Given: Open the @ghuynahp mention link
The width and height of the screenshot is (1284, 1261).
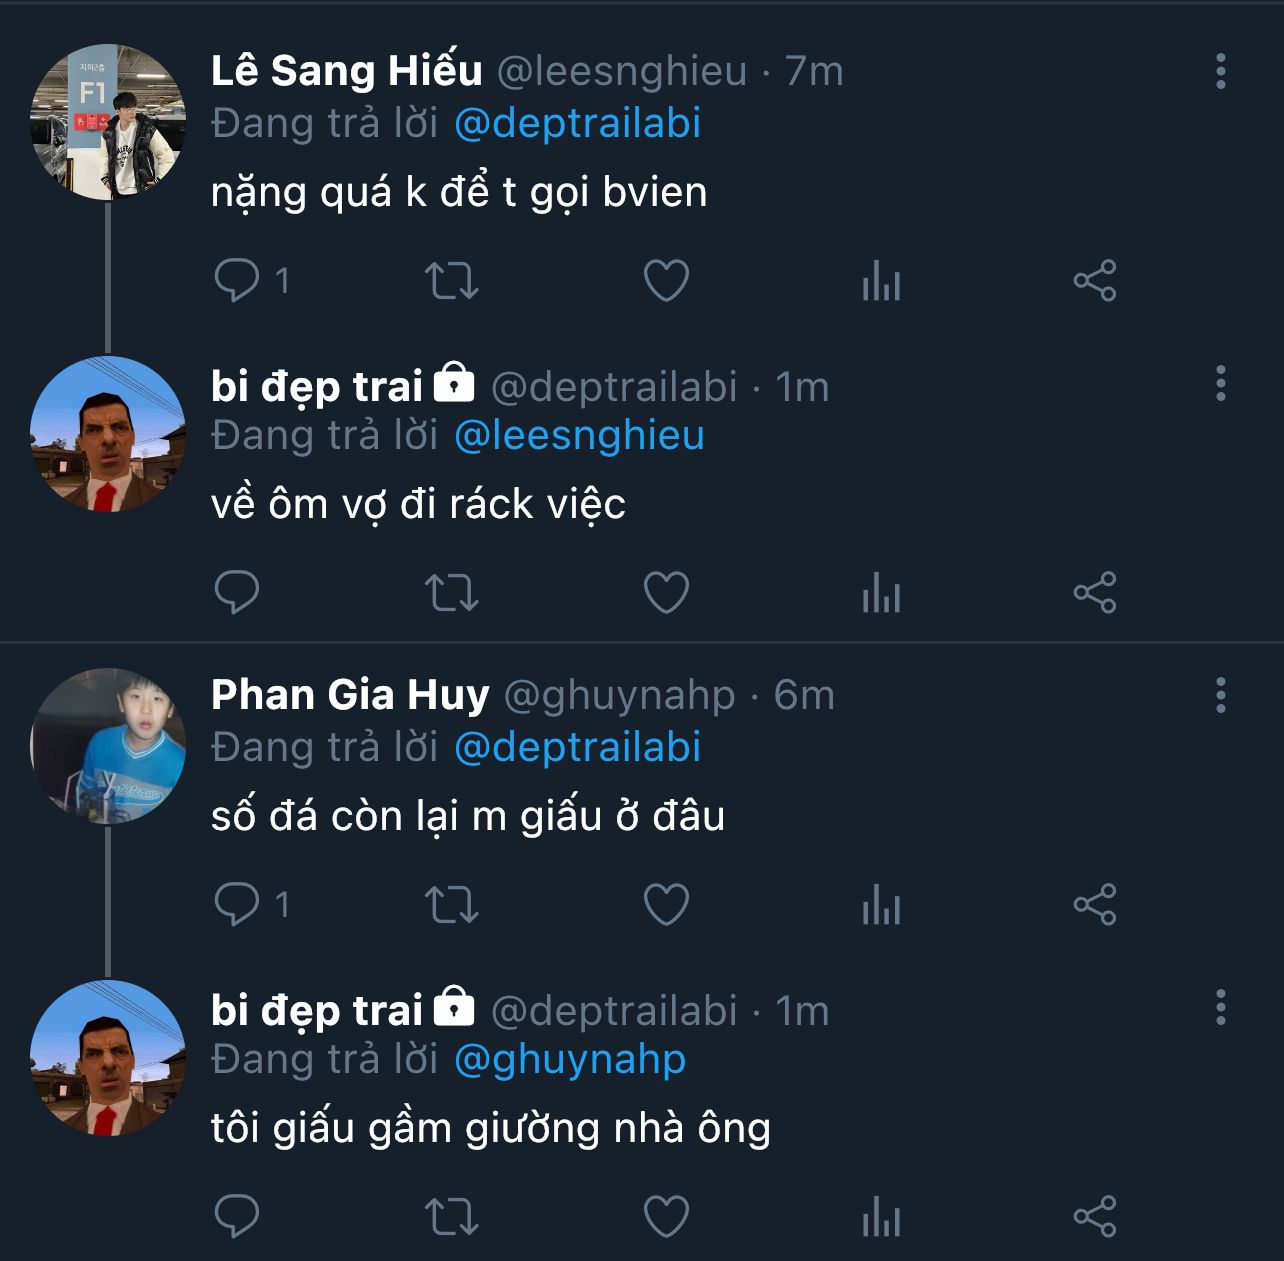Looking at the screenshot, I should (570, 1060).
